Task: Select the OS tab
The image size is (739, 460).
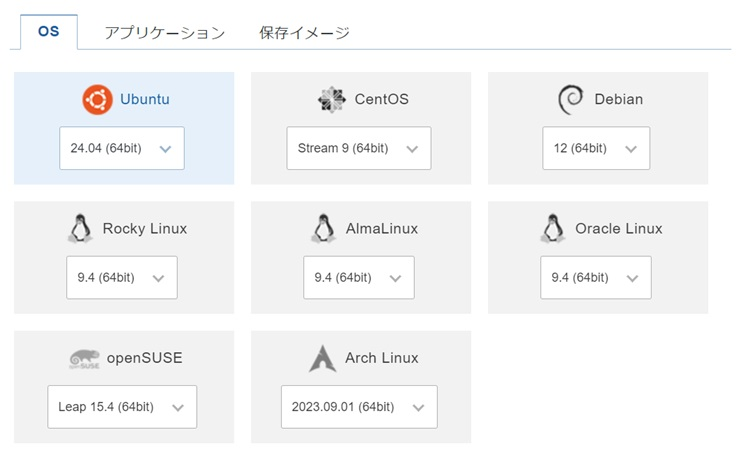Action: click(x=49, y=32)
